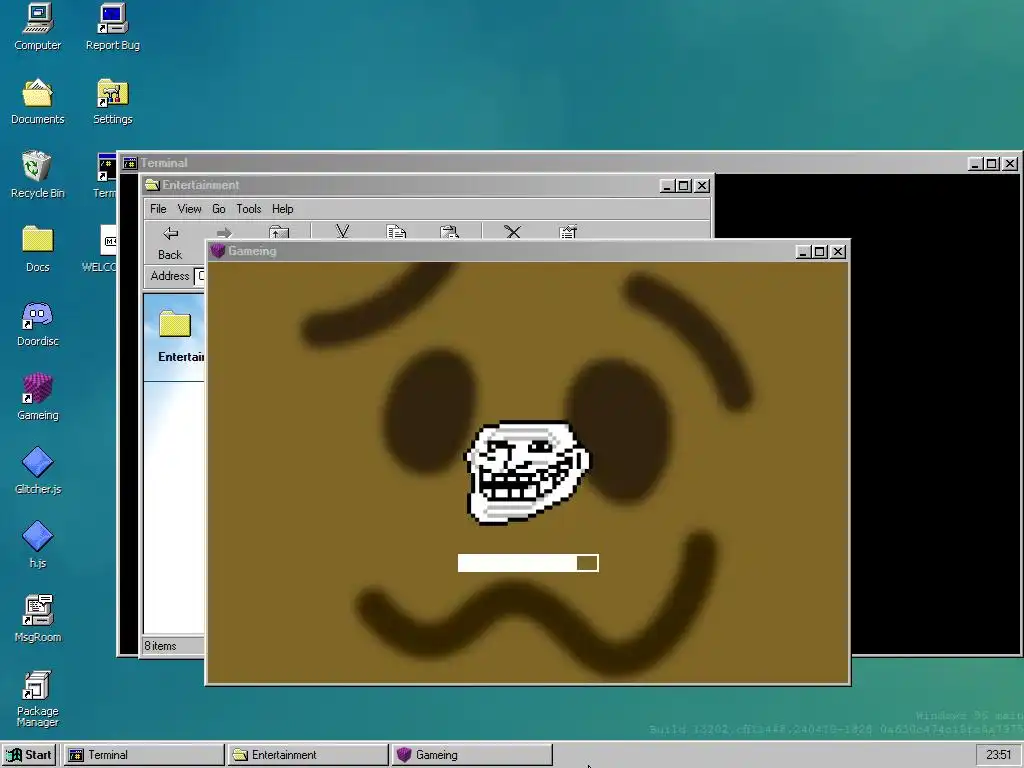Click the Copy toolbar icon
The width and height of the screenshot is (1024, 768).
(396, 232)
